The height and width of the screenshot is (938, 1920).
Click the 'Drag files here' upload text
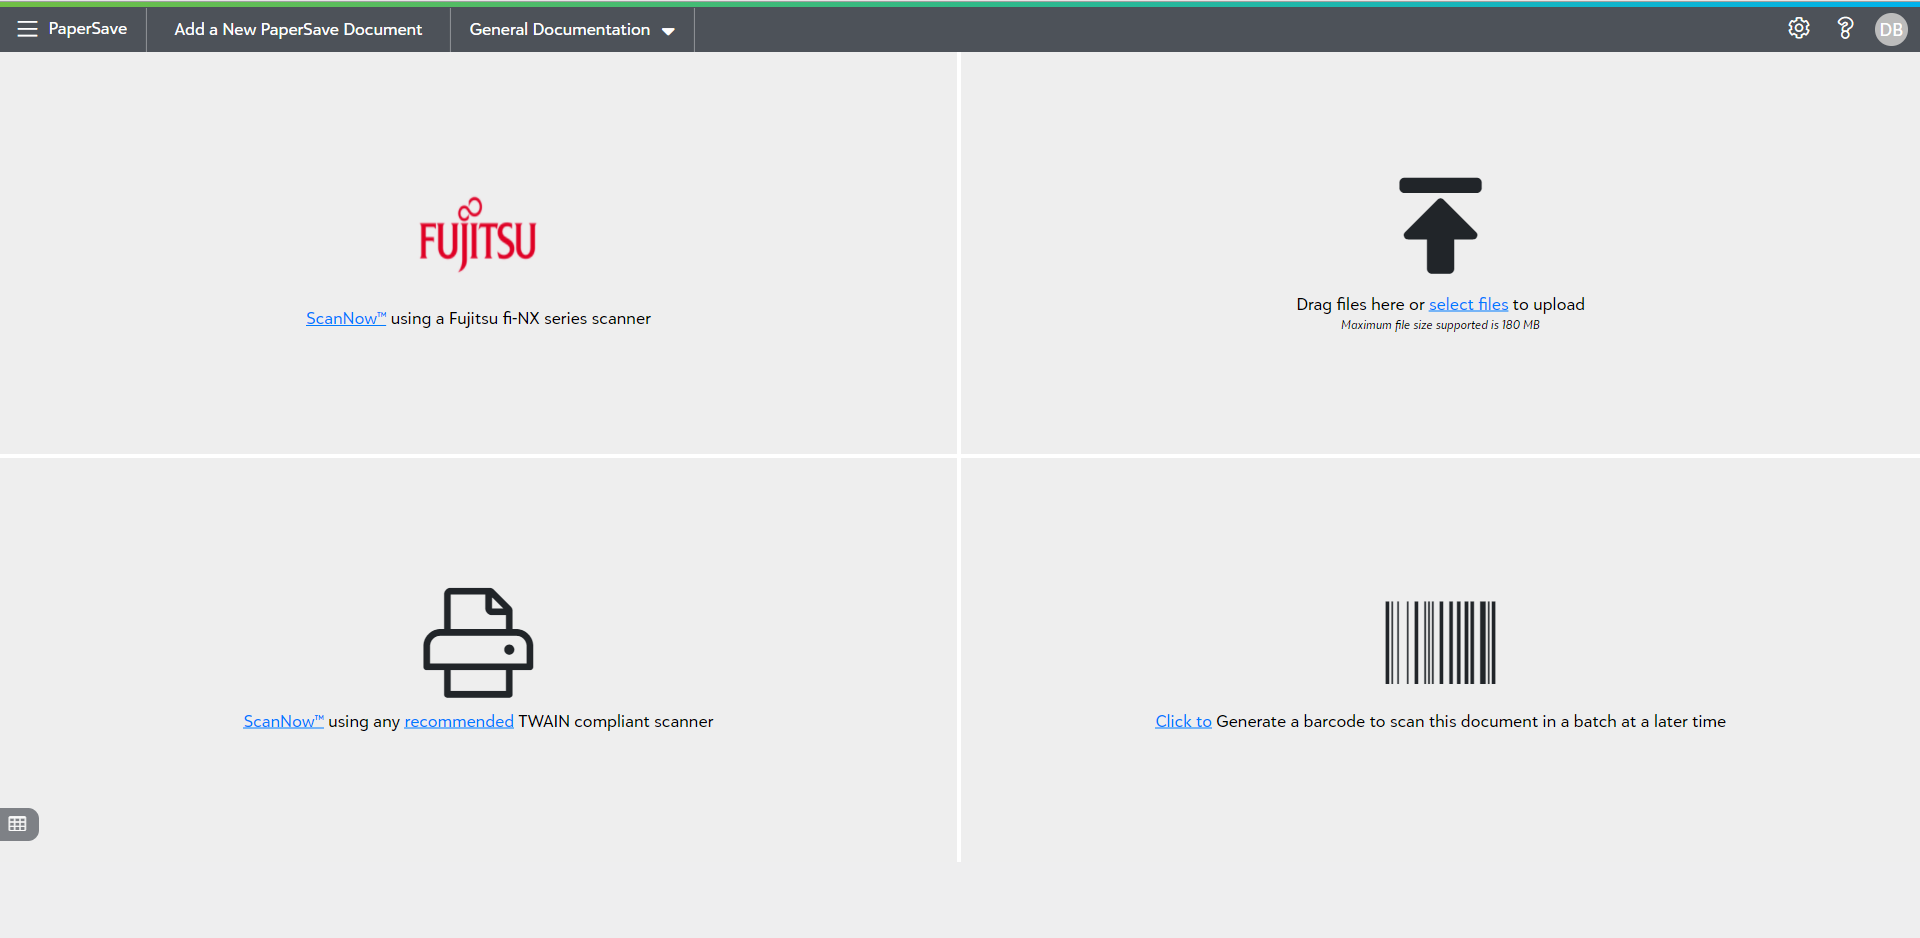click(x=1359, y=304)
